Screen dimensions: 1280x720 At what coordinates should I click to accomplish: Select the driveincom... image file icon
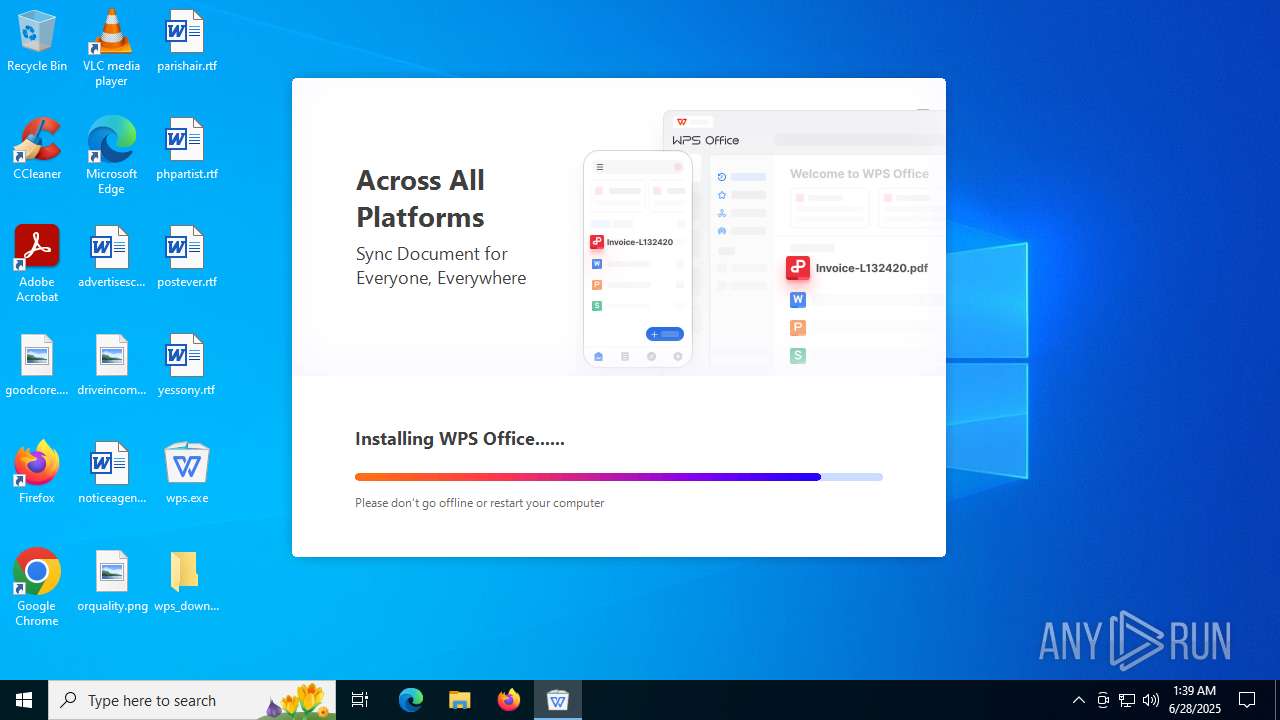coord(111,366)
